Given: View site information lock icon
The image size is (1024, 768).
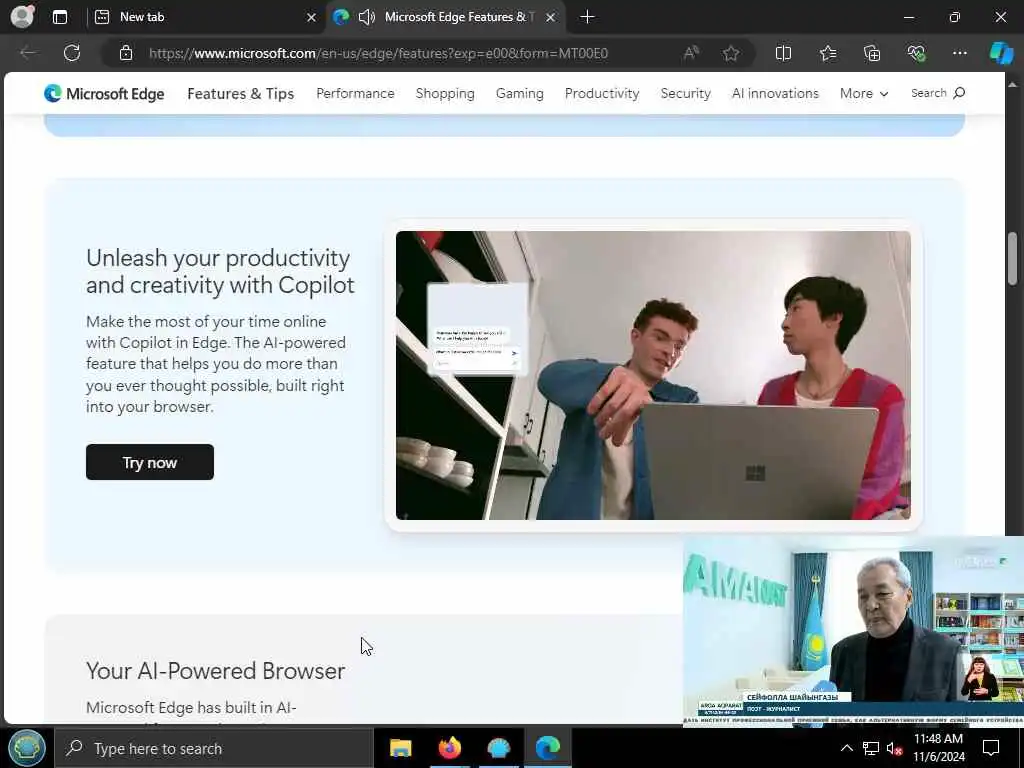Looking at the screenshot, I should point(126,53).
